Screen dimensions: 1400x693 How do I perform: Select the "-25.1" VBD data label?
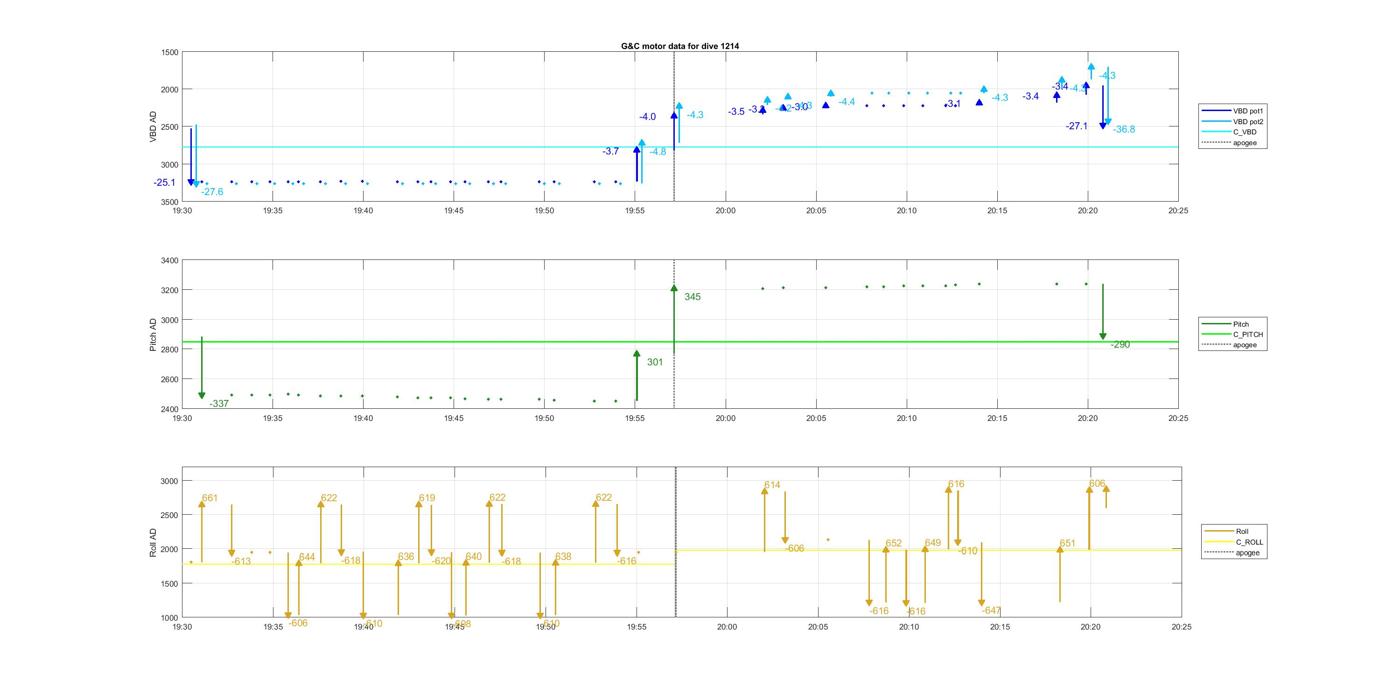pyautogui.click(x=164, y=182)
